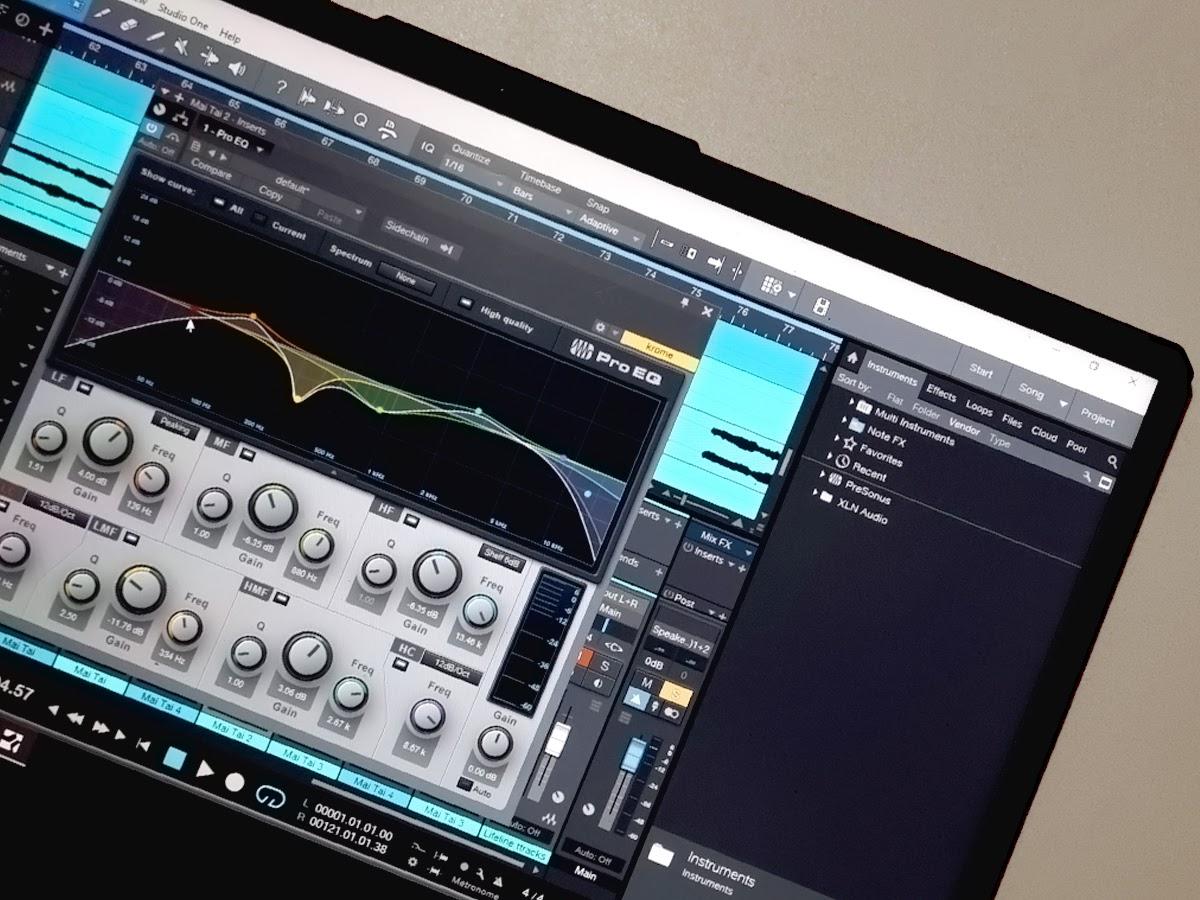Viewport: 1200px width, 900px height.
Task: Click the Q quantize icon in toolbar
Action: click(x=360, y=118)
